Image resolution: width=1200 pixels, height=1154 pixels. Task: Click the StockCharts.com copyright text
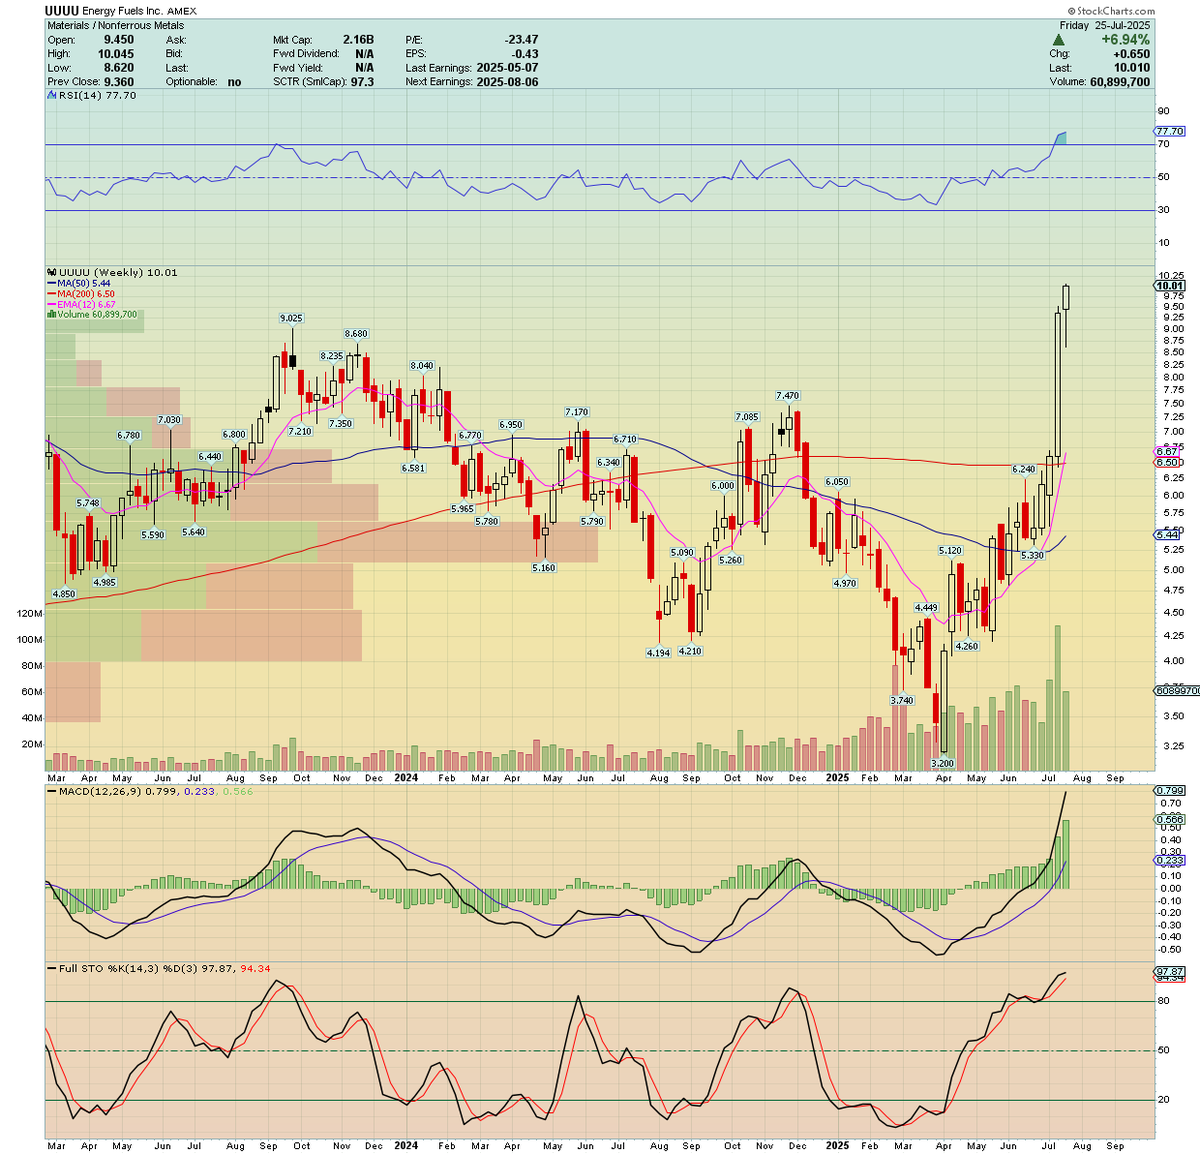[1109, 11]
